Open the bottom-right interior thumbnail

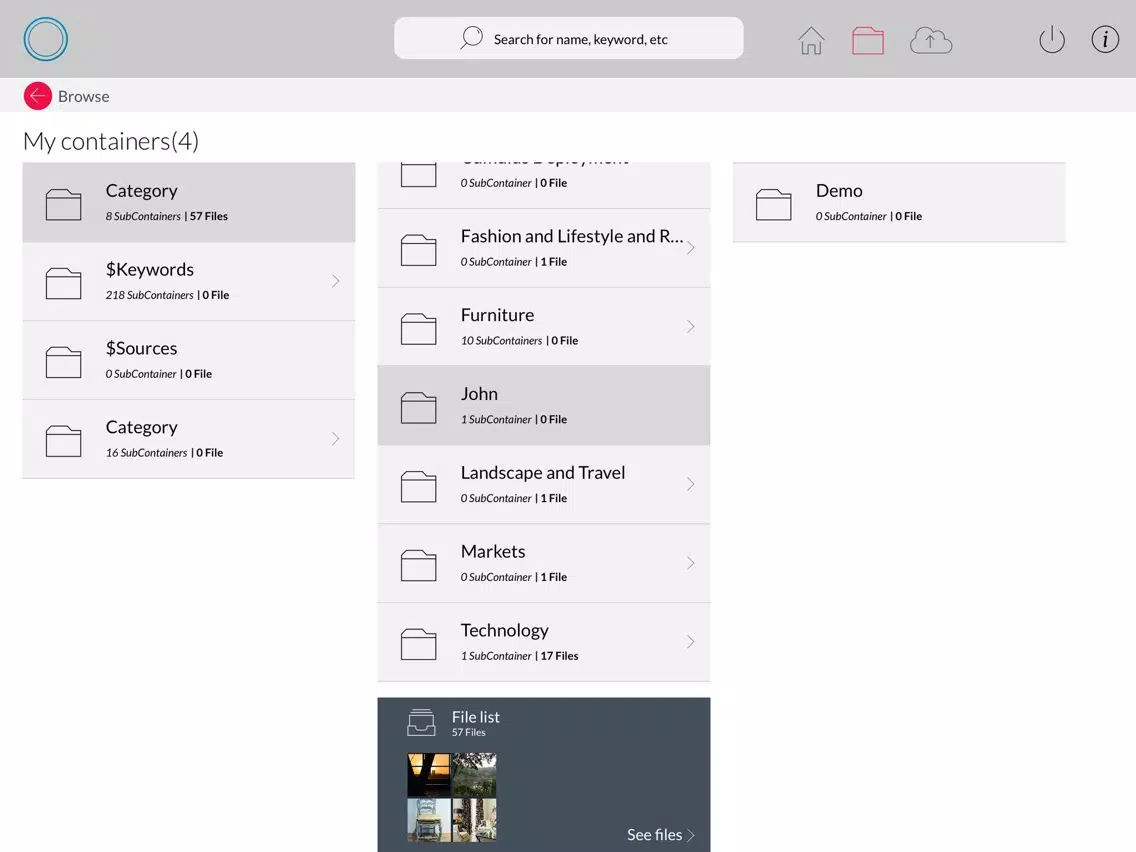point(475,819)
